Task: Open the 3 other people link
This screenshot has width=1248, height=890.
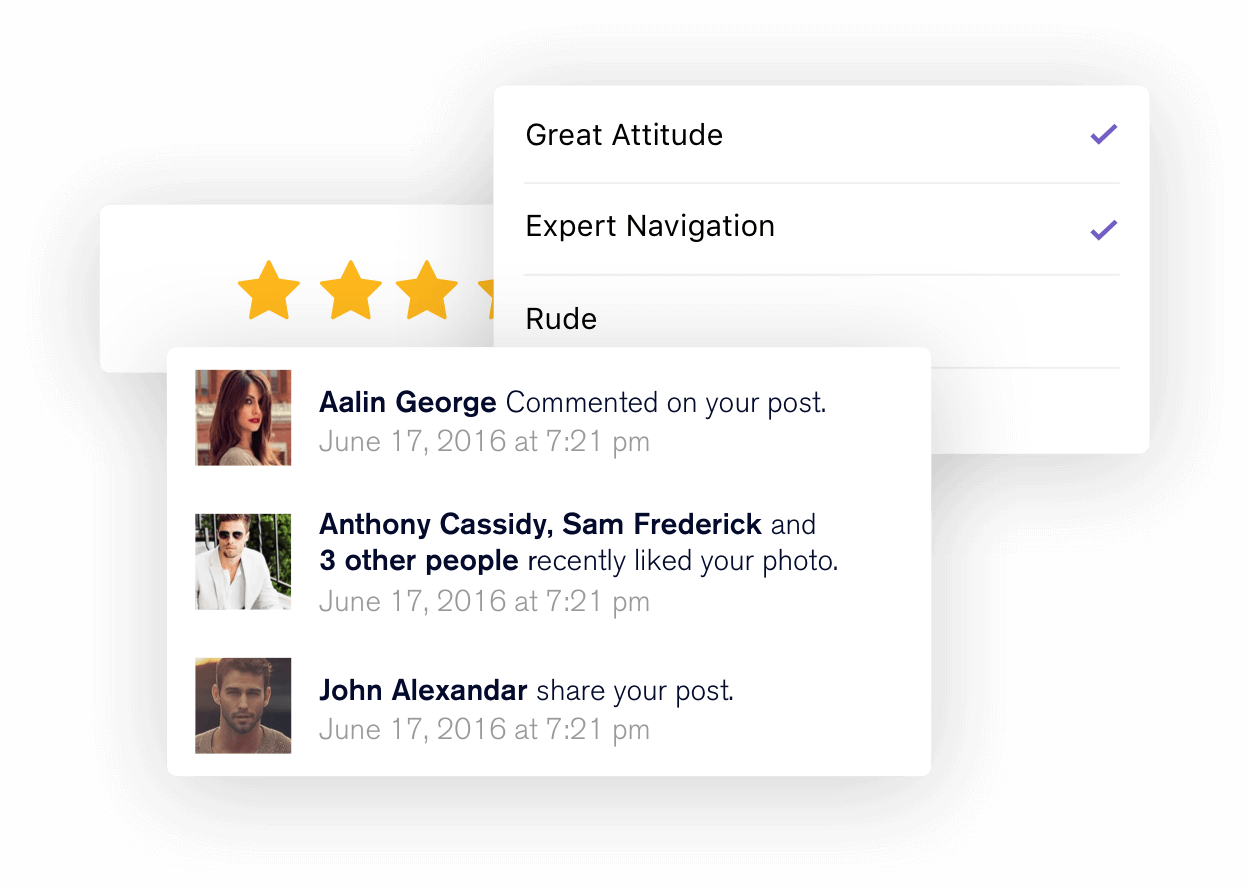Action: [419, 561]
